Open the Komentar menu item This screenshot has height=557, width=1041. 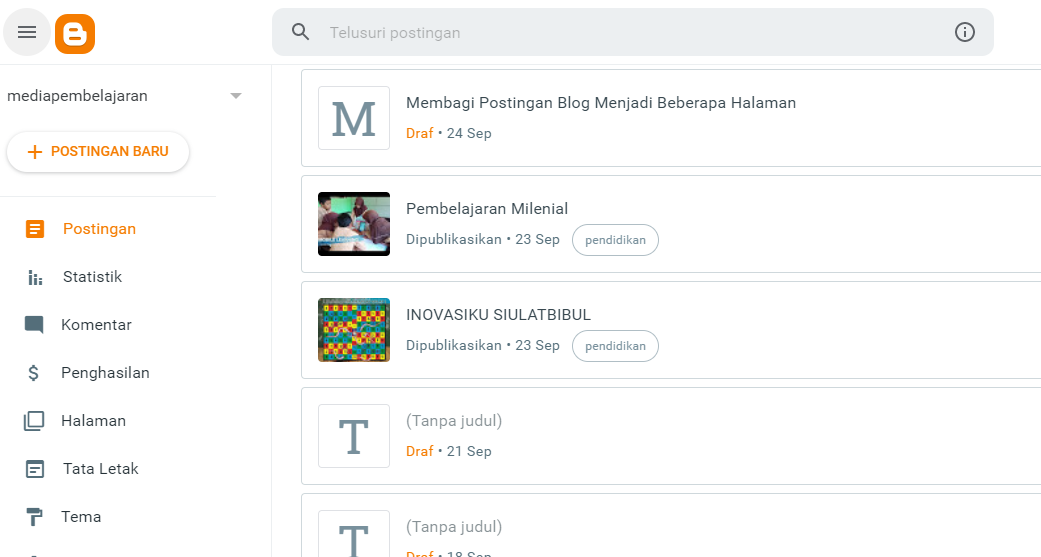pos(96,325)
